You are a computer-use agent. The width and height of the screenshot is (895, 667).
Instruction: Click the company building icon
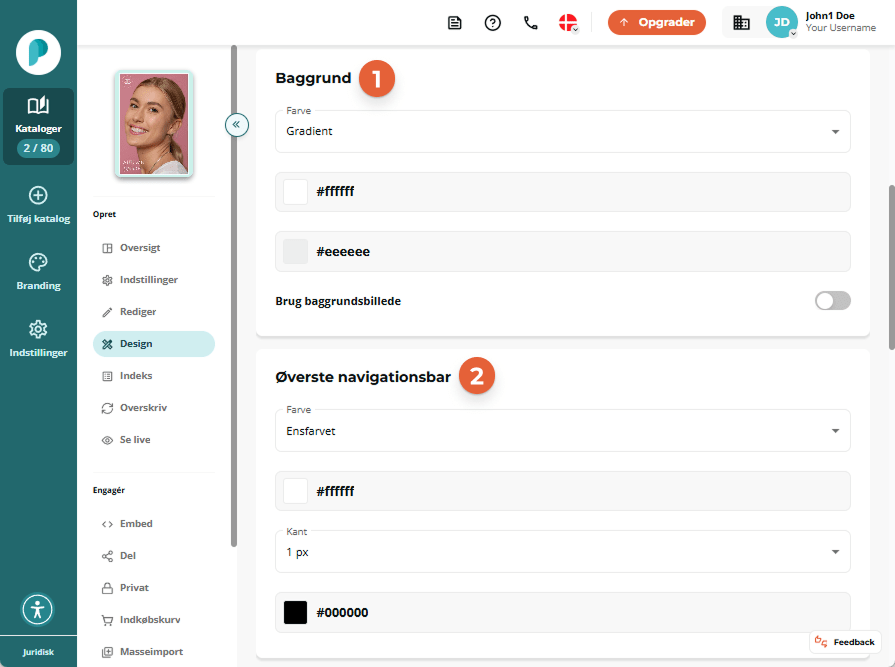tap(741, 23)
